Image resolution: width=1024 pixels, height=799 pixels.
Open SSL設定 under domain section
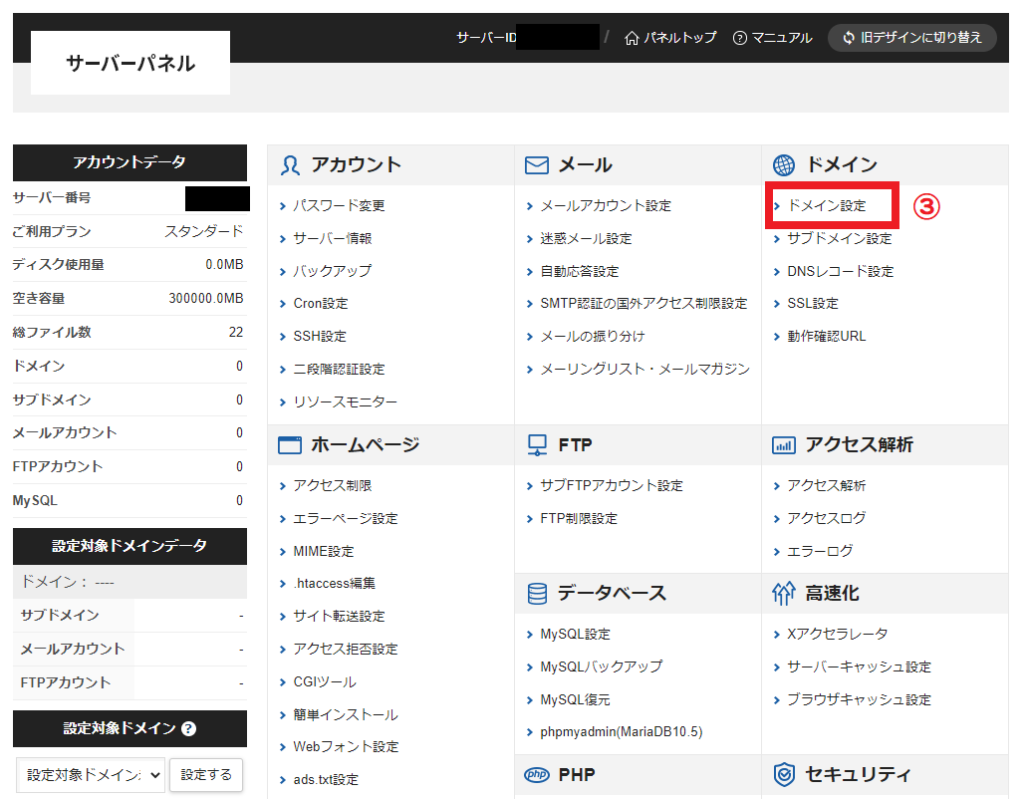pyautogui.click(x=812, y=304)
